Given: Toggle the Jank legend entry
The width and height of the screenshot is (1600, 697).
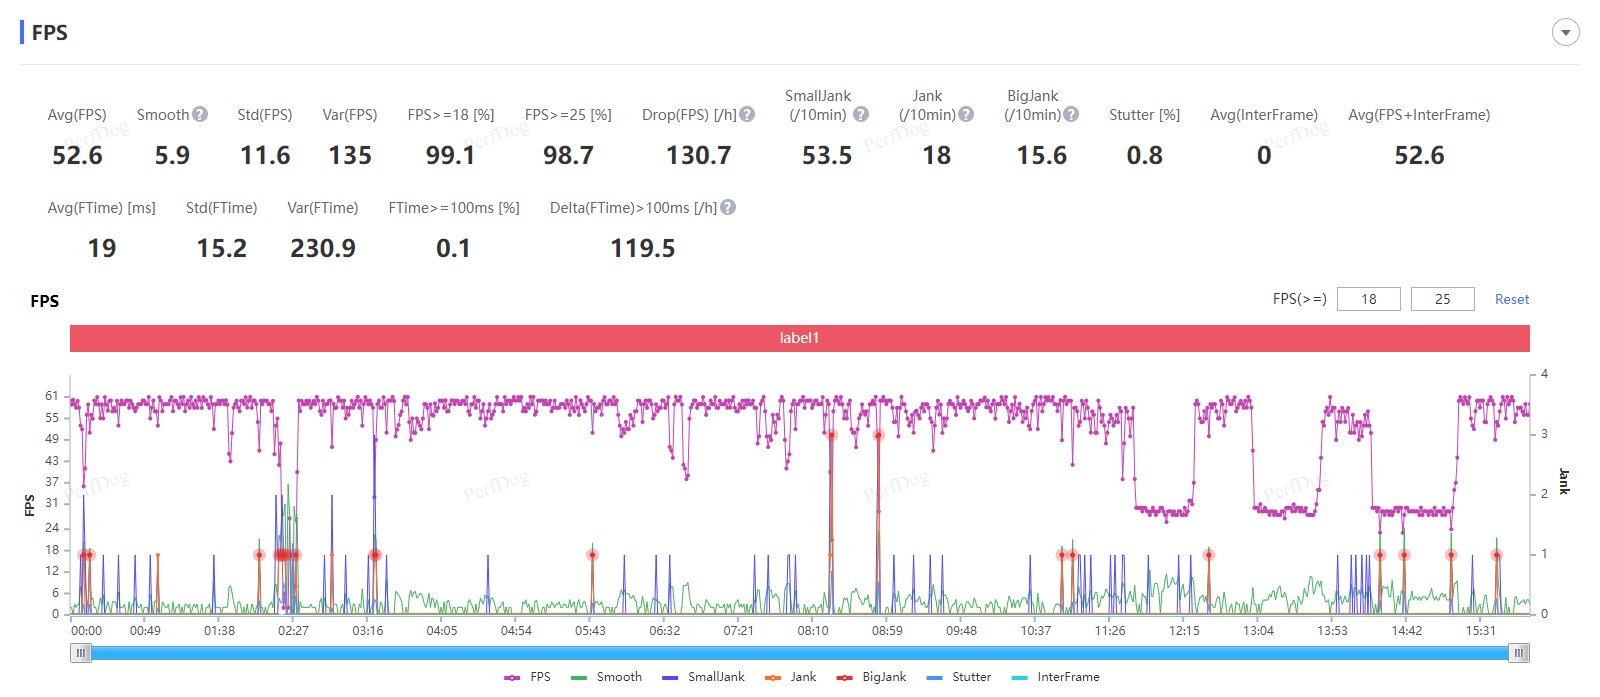Looking at the screenshot, I should click(791, 677).
